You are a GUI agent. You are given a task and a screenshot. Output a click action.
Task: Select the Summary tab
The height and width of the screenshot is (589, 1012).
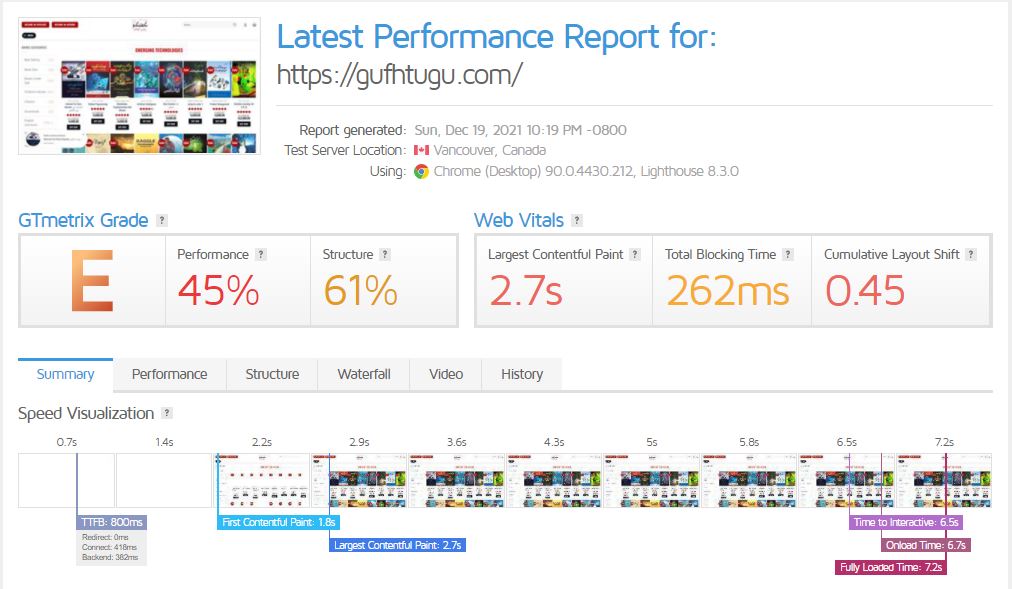click(x=65, y=374)
